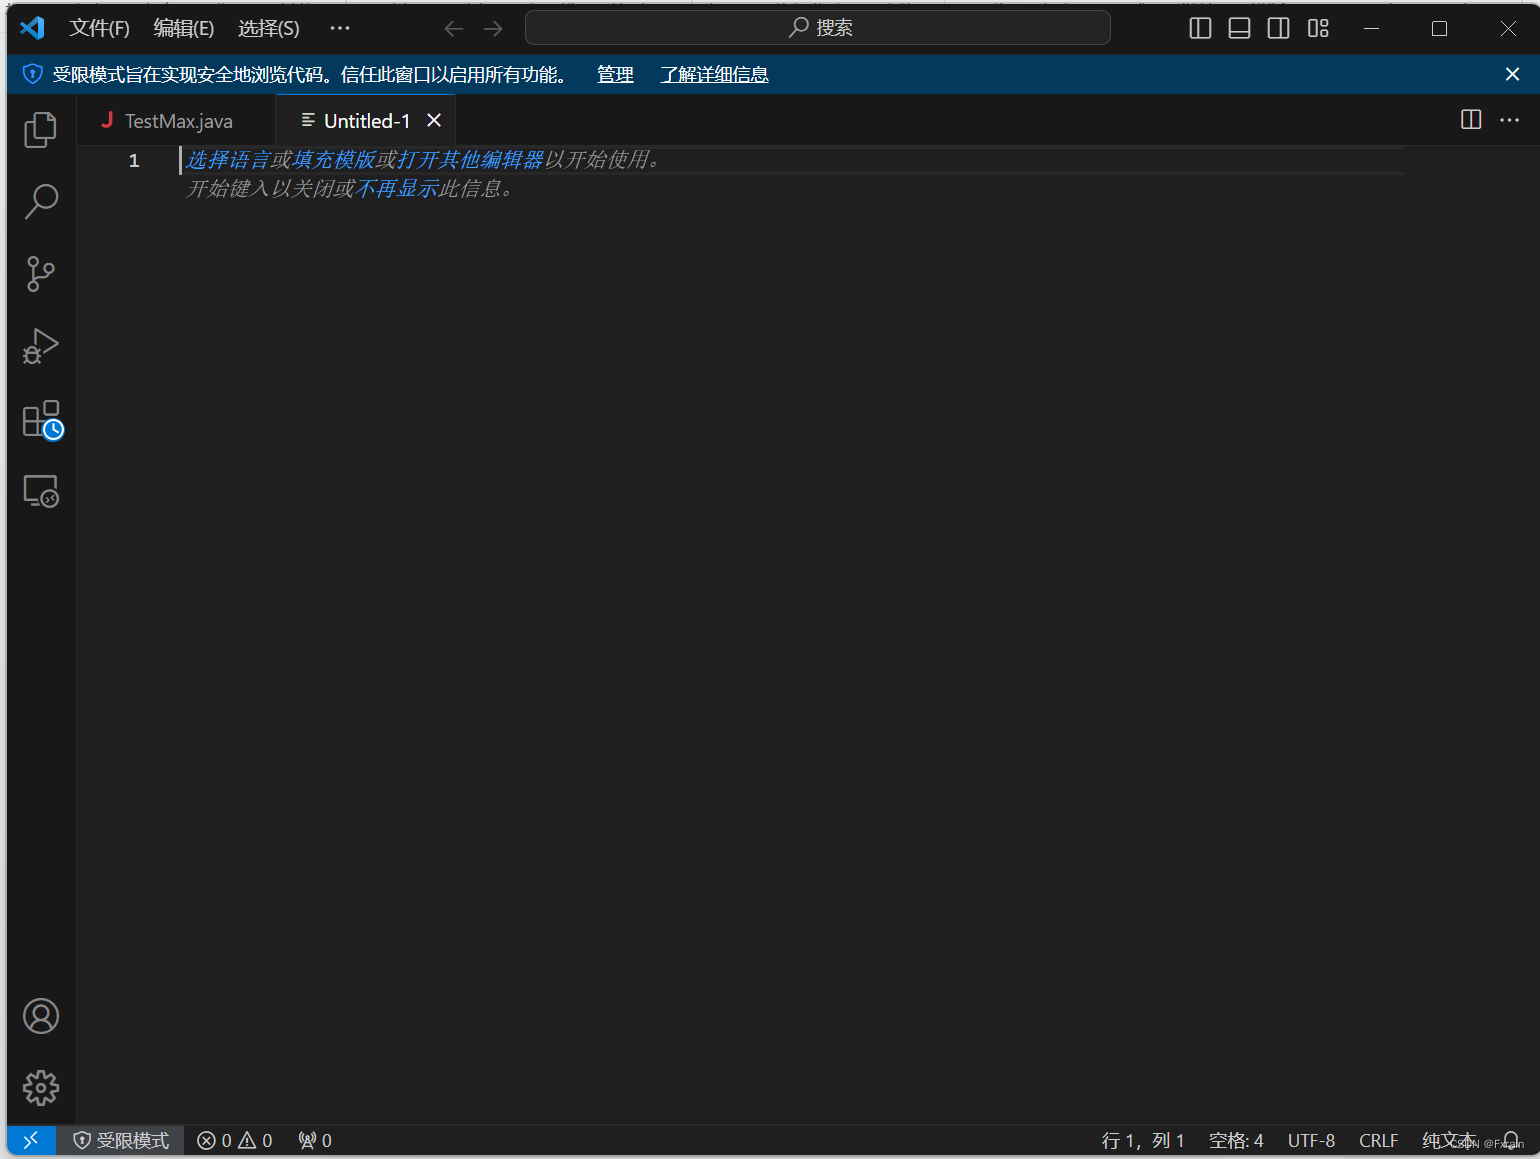Screen dimensions: 1540x1159
Task: Minimize the VS Code window
Action: [1371, 28]
